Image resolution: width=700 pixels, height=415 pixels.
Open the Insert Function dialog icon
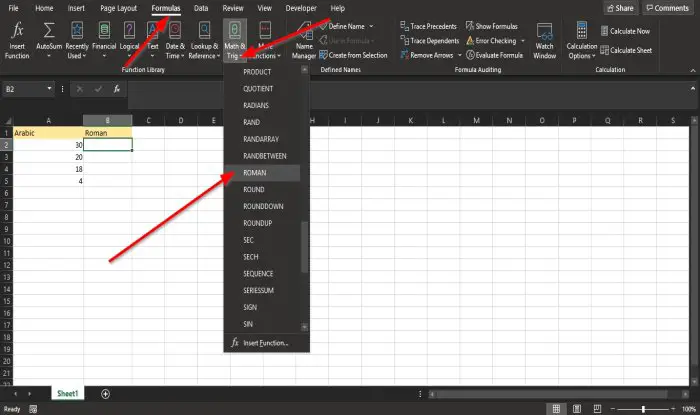coord(17,30)
